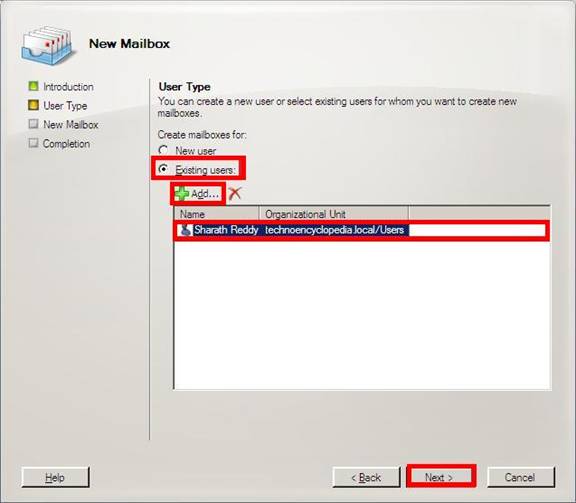This screenshot has height=503, width=576.
Task: Click the red X remove icon
Action: point(235,193)
